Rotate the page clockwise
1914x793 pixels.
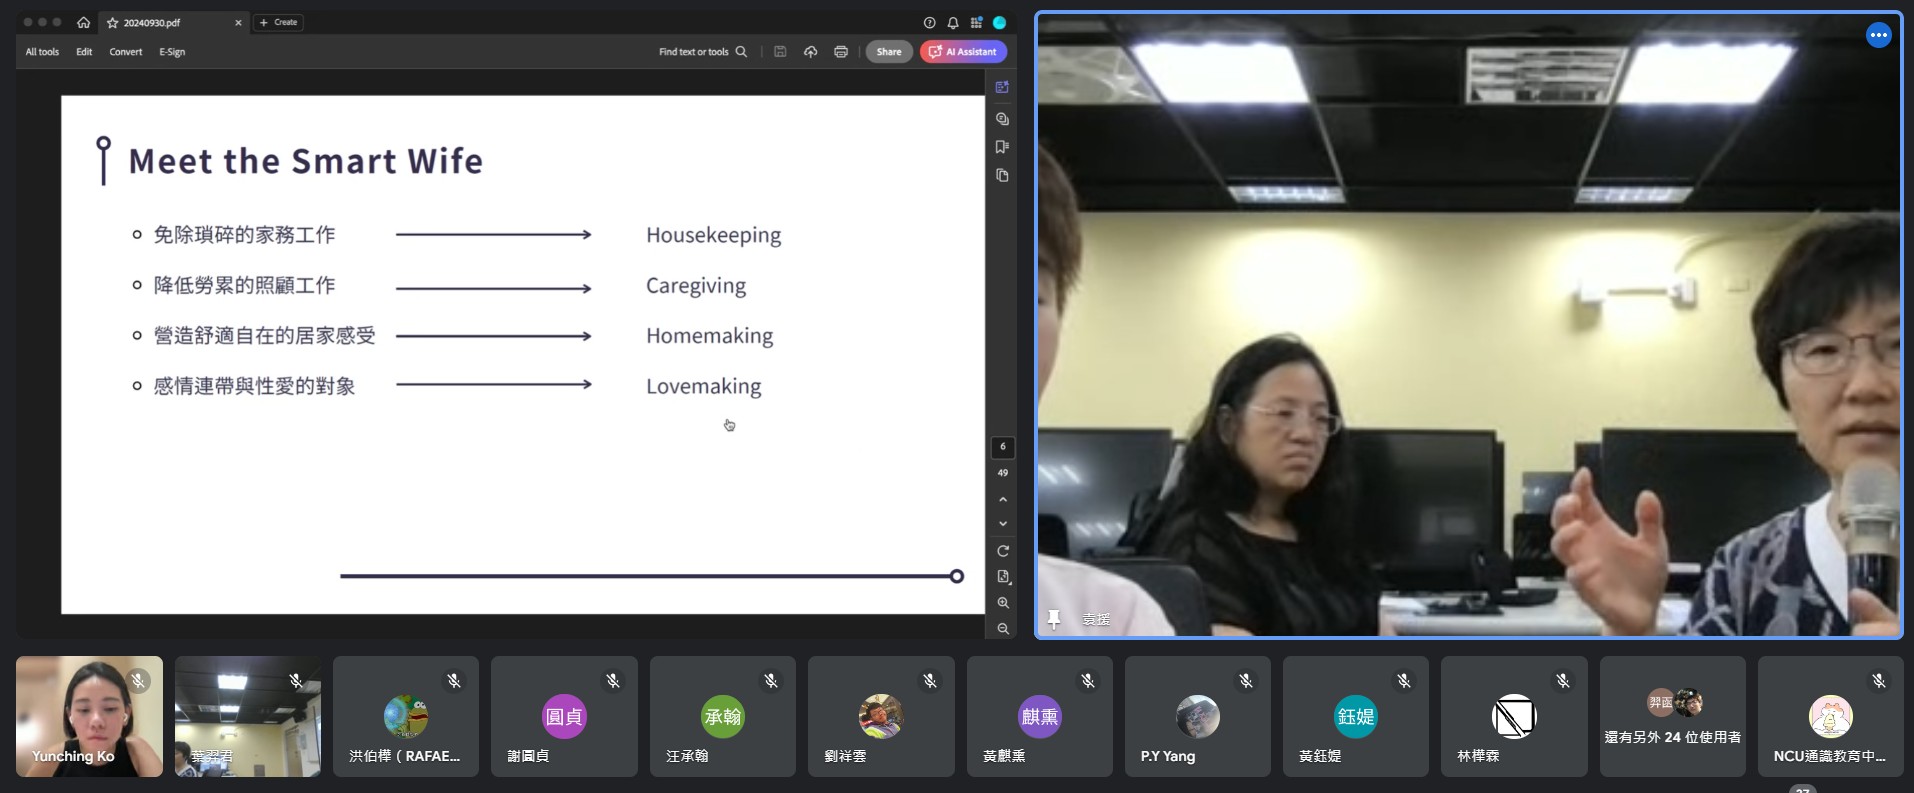coord(1002,551)
